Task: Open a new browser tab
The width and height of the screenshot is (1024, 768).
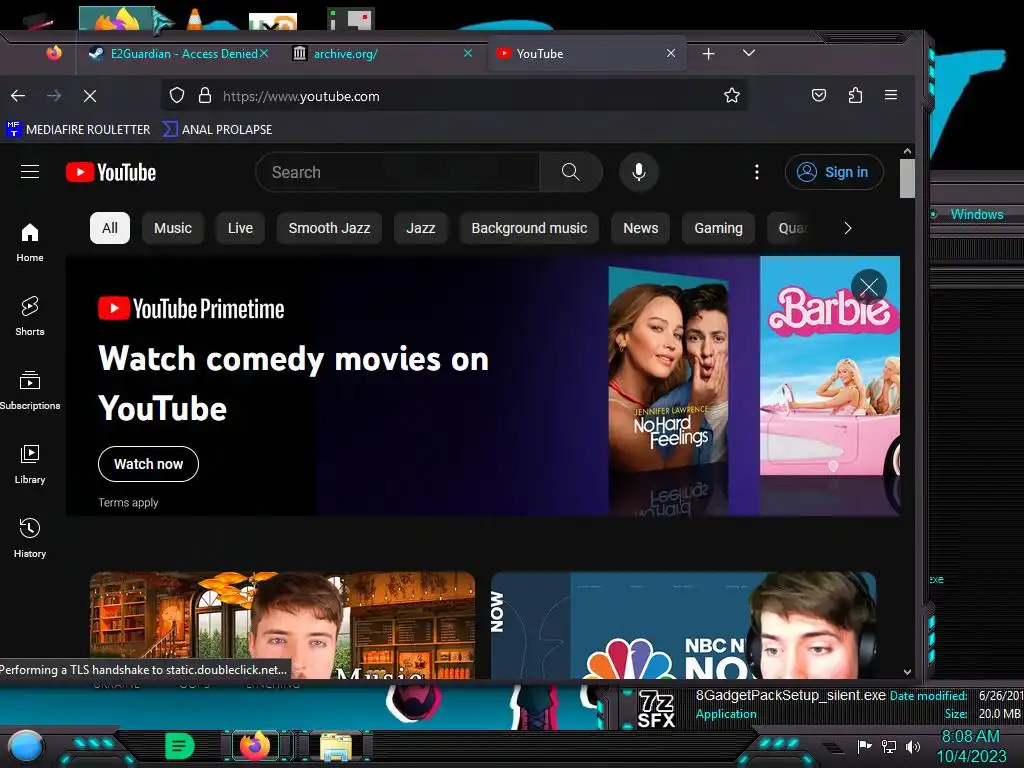Action: click(x=709, y=54)
